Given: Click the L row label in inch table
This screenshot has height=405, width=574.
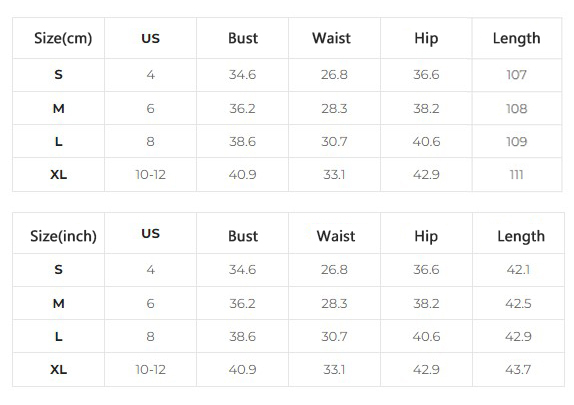Looking at the screenshot, I should point(59,337).
